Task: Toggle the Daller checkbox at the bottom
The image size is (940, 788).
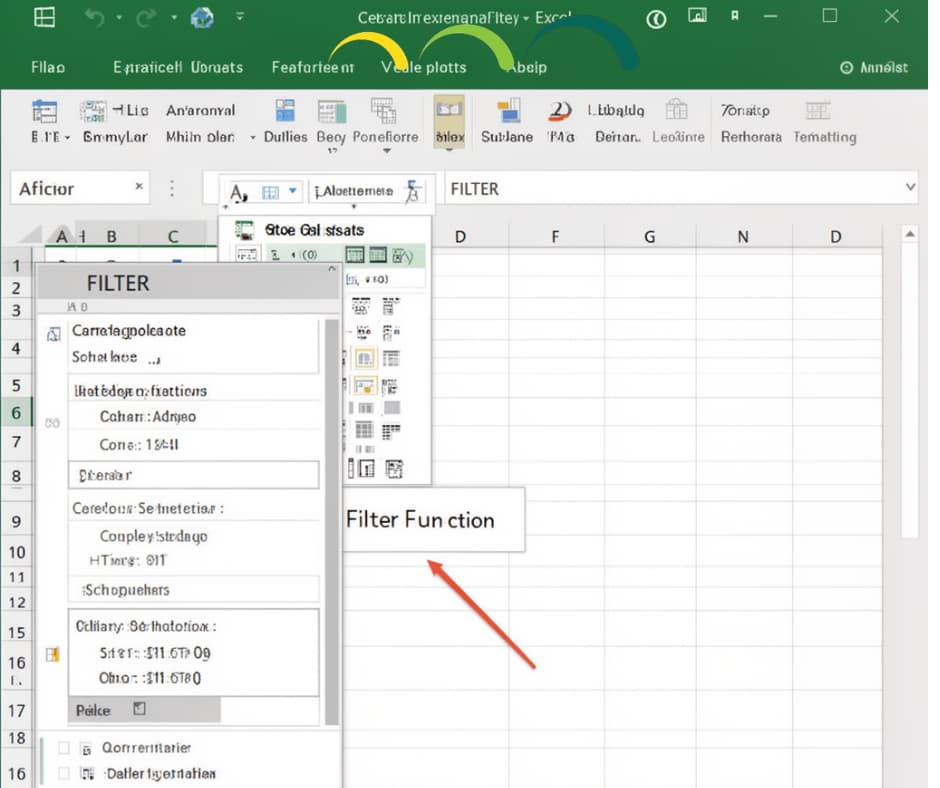Action: tap(63, 773)
